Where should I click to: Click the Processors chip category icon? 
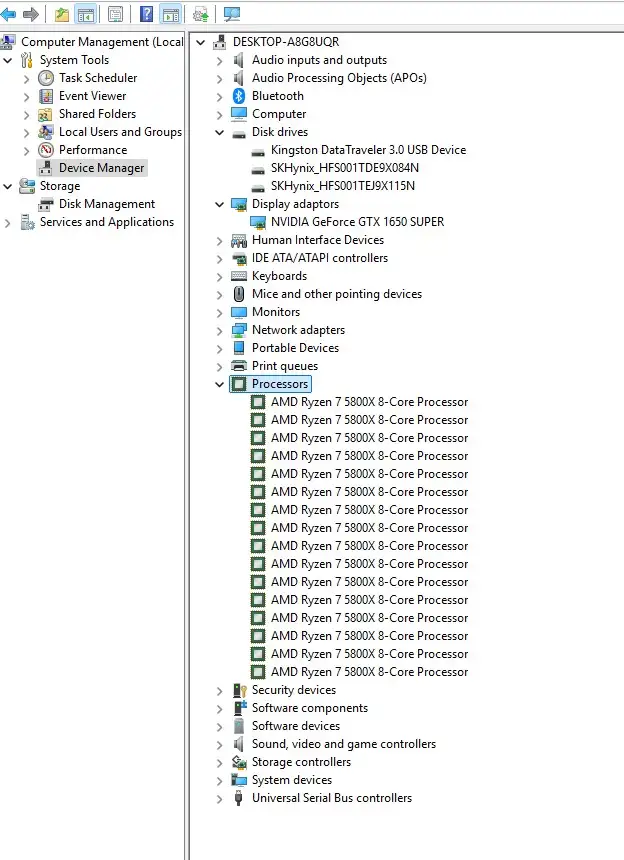pyautogui.click(x=239, y=384)
